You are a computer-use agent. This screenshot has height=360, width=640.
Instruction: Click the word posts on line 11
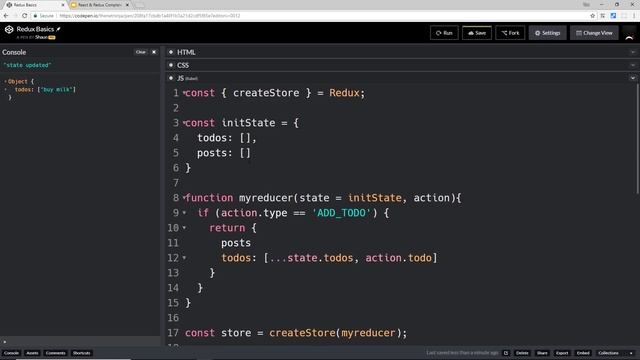tap(236, 243)
